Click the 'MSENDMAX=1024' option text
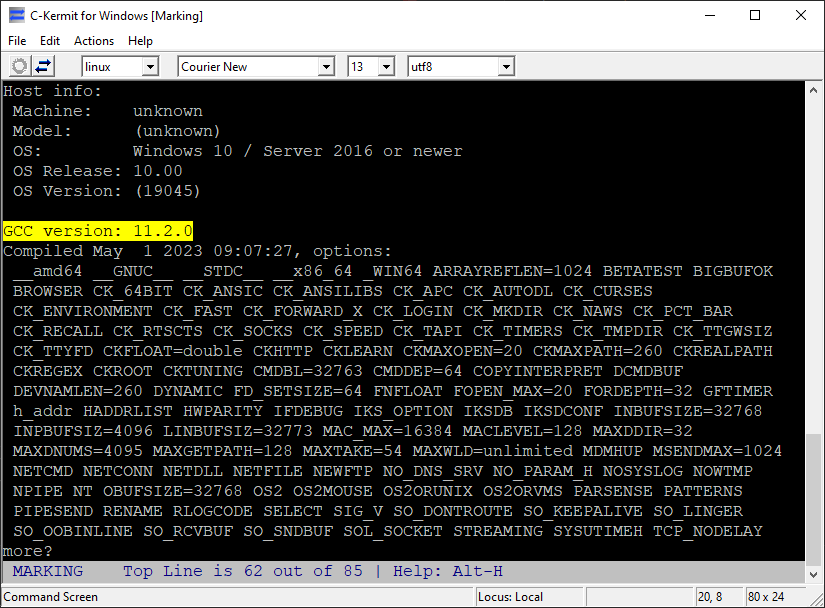 click(x=717, y=451)
